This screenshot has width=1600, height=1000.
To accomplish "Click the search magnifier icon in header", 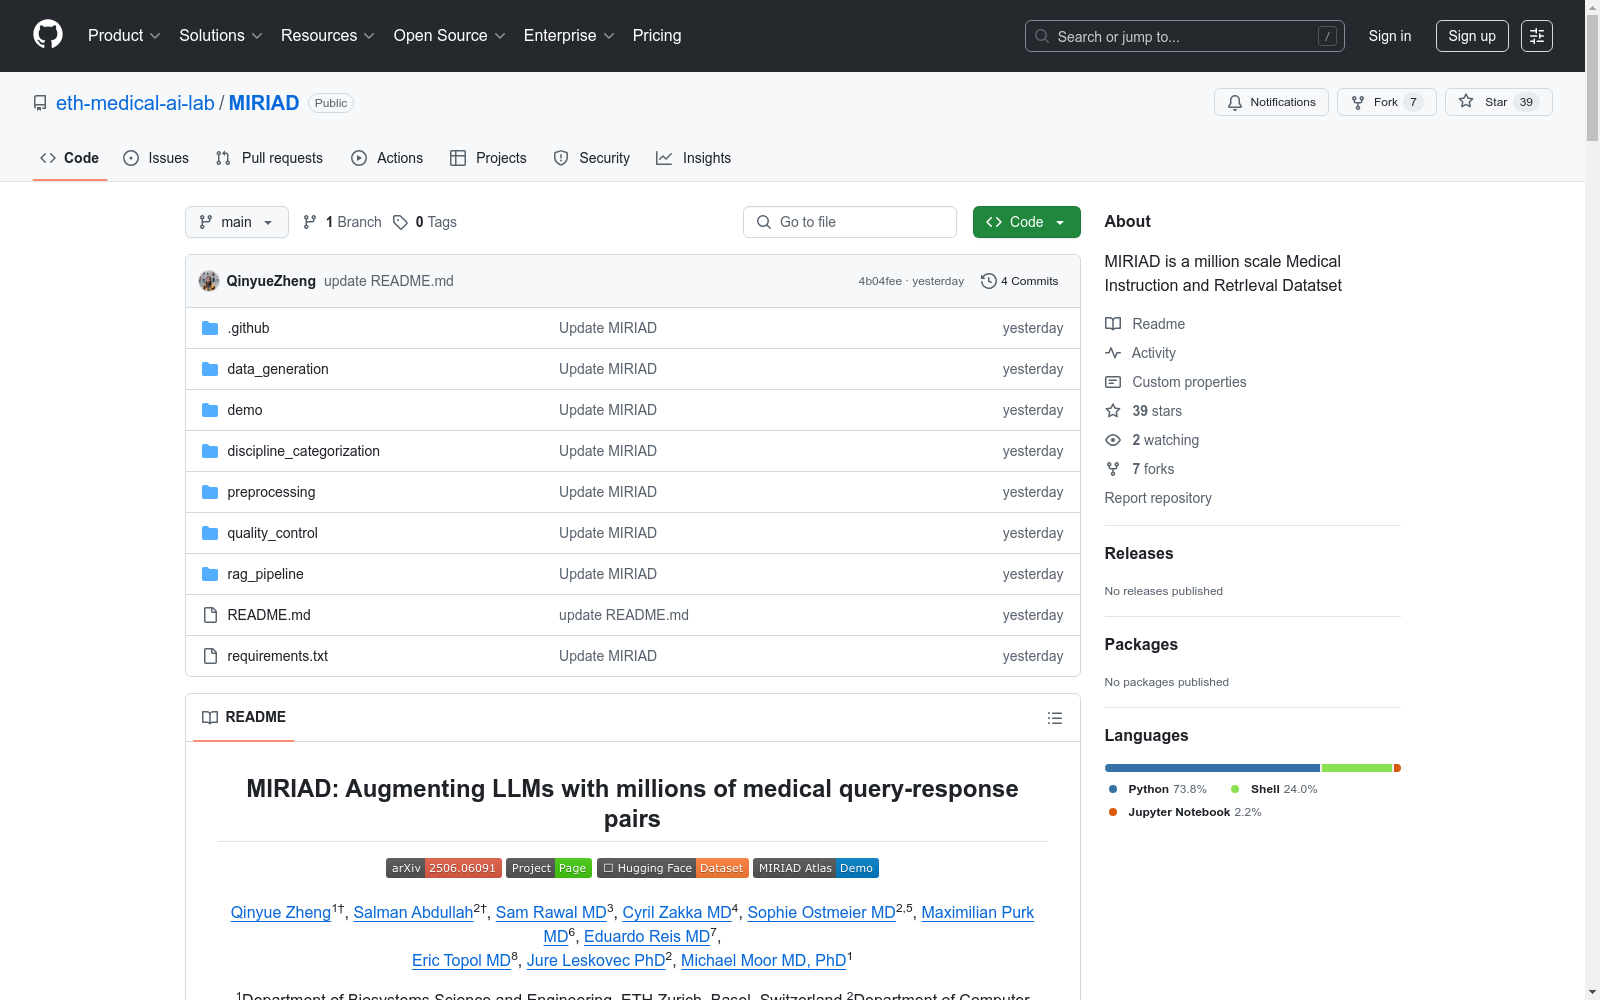I will pyautogui.click(x=1042, y=36).
